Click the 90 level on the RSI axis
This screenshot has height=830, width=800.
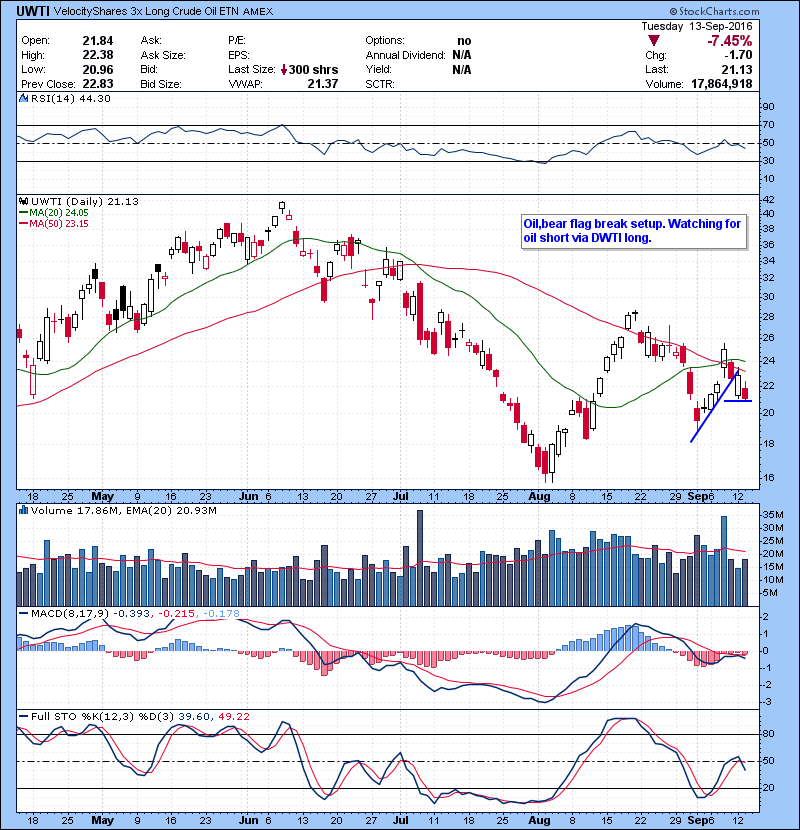point(769,106)
